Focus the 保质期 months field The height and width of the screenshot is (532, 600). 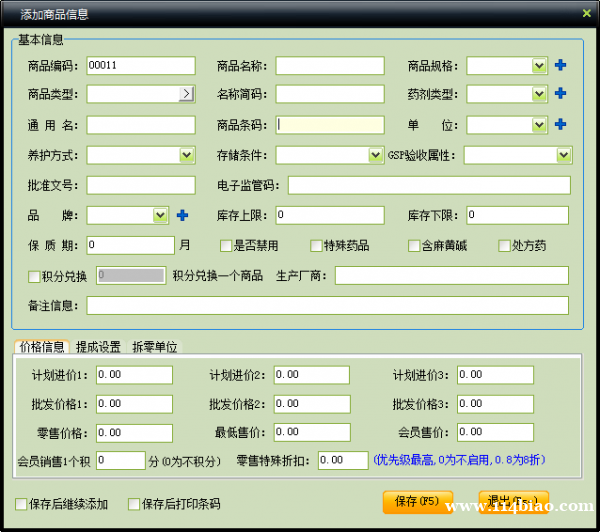[x=130, y=245]
